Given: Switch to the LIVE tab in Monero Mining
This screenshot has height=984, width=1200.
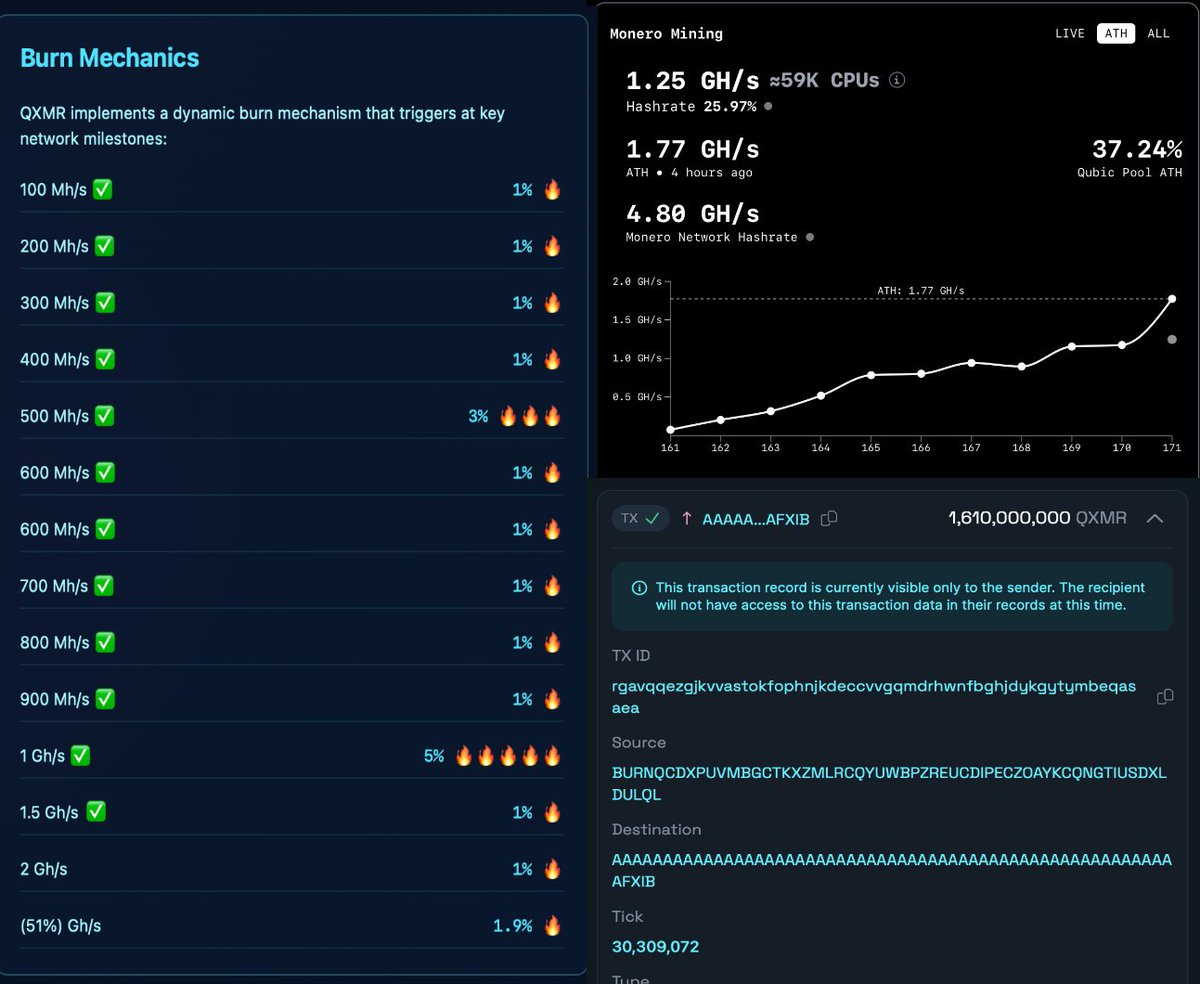Looking at the screenshot, I should [x=1069, y=33].
